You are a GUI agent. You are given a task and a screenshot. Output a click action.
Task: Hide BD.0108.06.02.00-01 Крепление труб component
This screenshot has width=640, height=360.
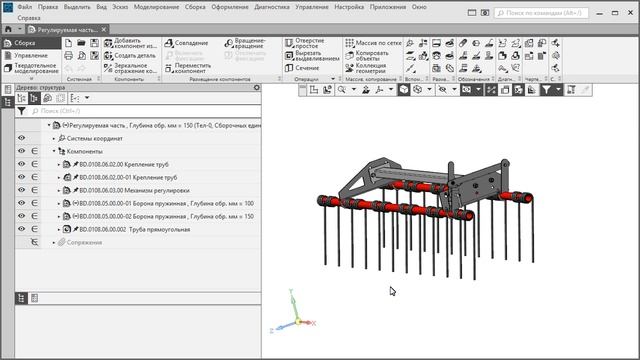22,178
